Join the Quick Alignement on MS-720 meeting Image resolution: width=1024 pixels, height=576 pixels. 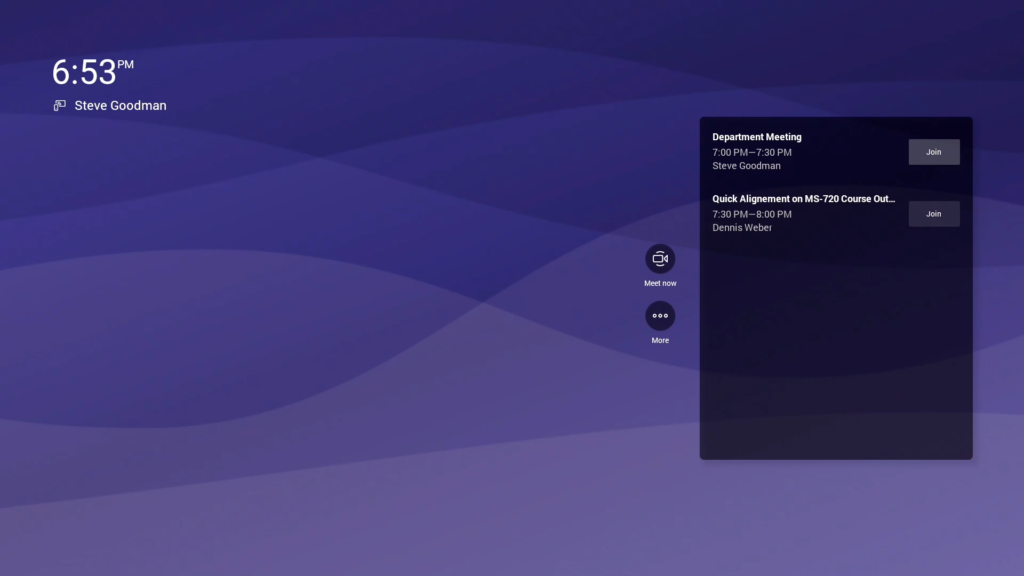(933, 214)
